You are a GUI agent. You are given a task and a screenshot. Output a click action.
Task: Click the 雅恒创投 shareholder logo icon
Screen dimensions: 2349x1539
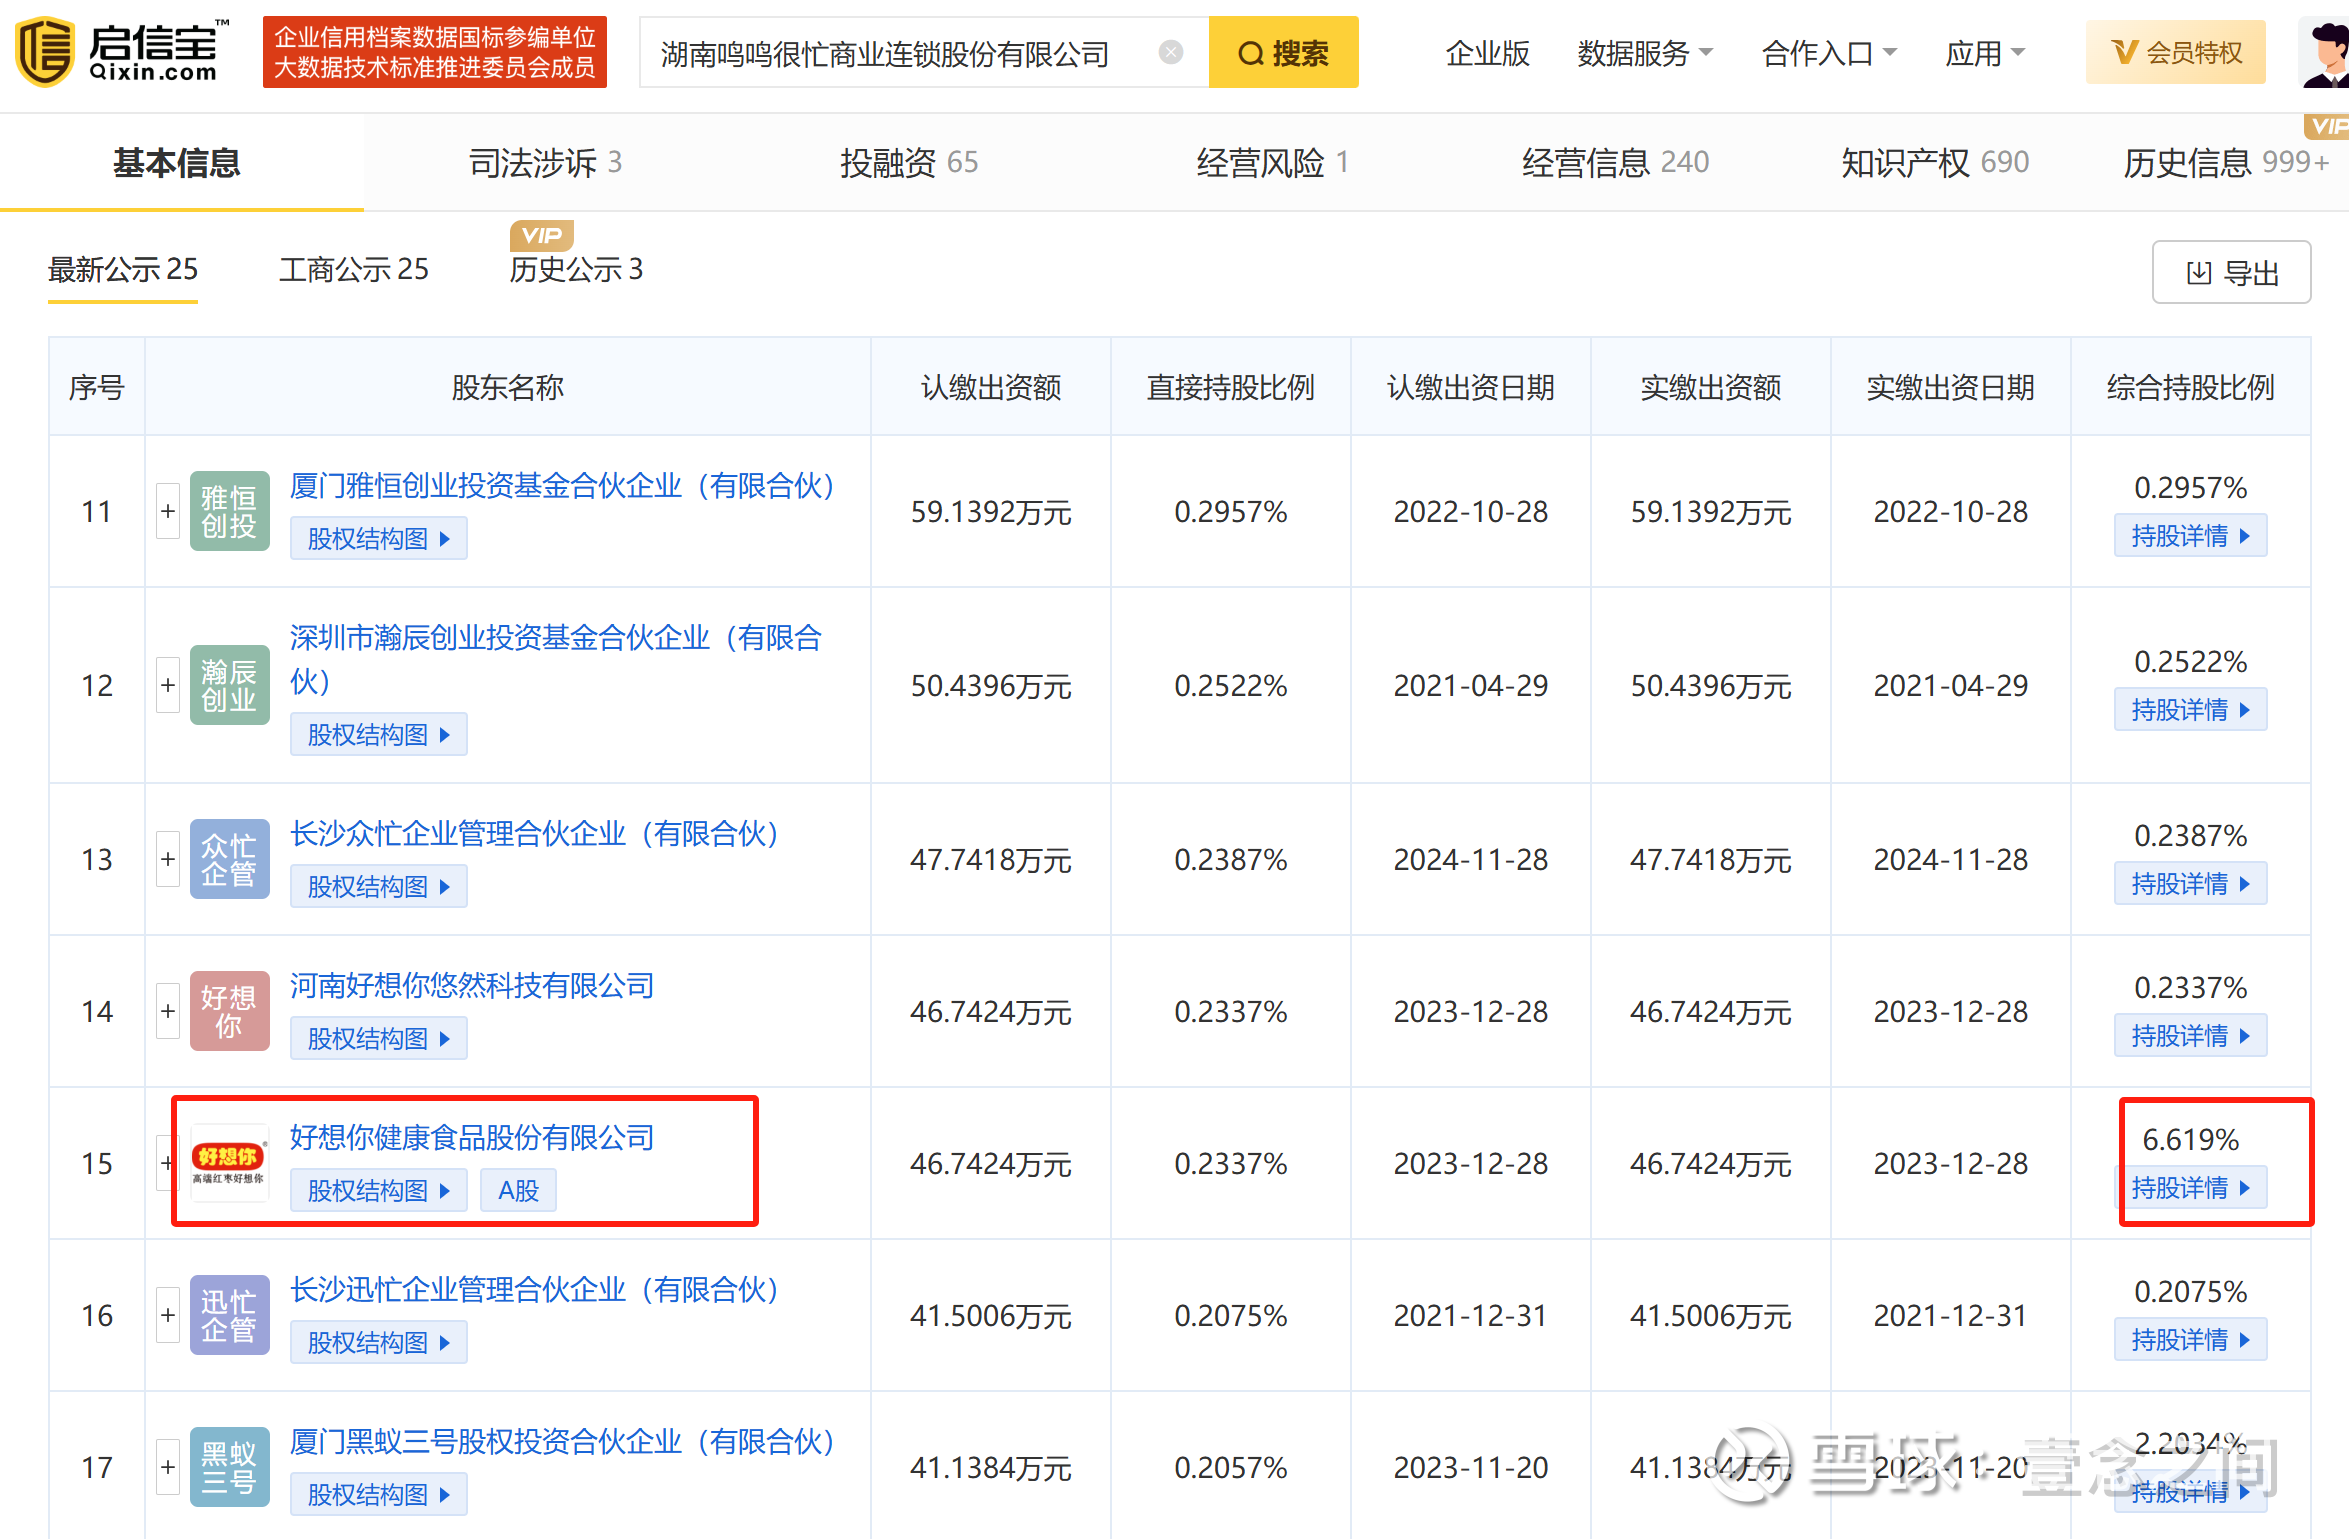pyautogui.click(x=229, y=511)
